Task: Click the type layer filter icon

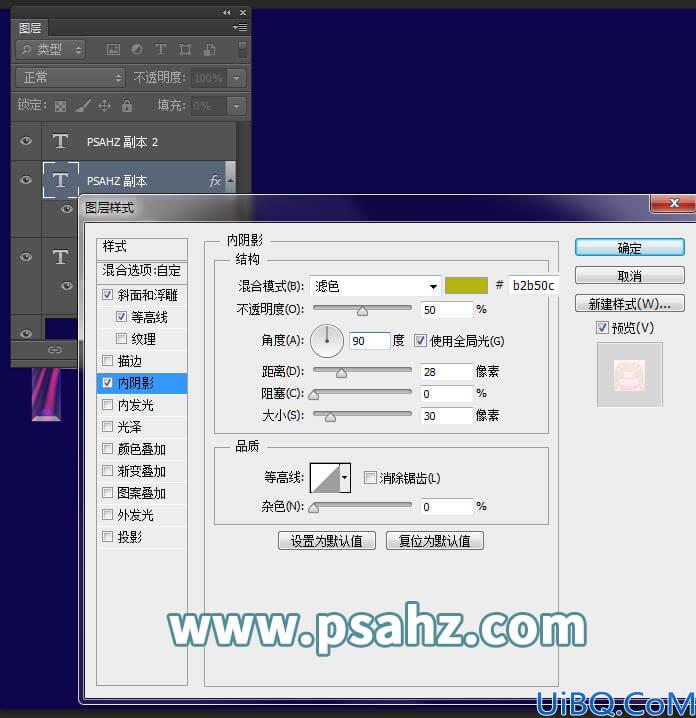Action: click(160, 49)
